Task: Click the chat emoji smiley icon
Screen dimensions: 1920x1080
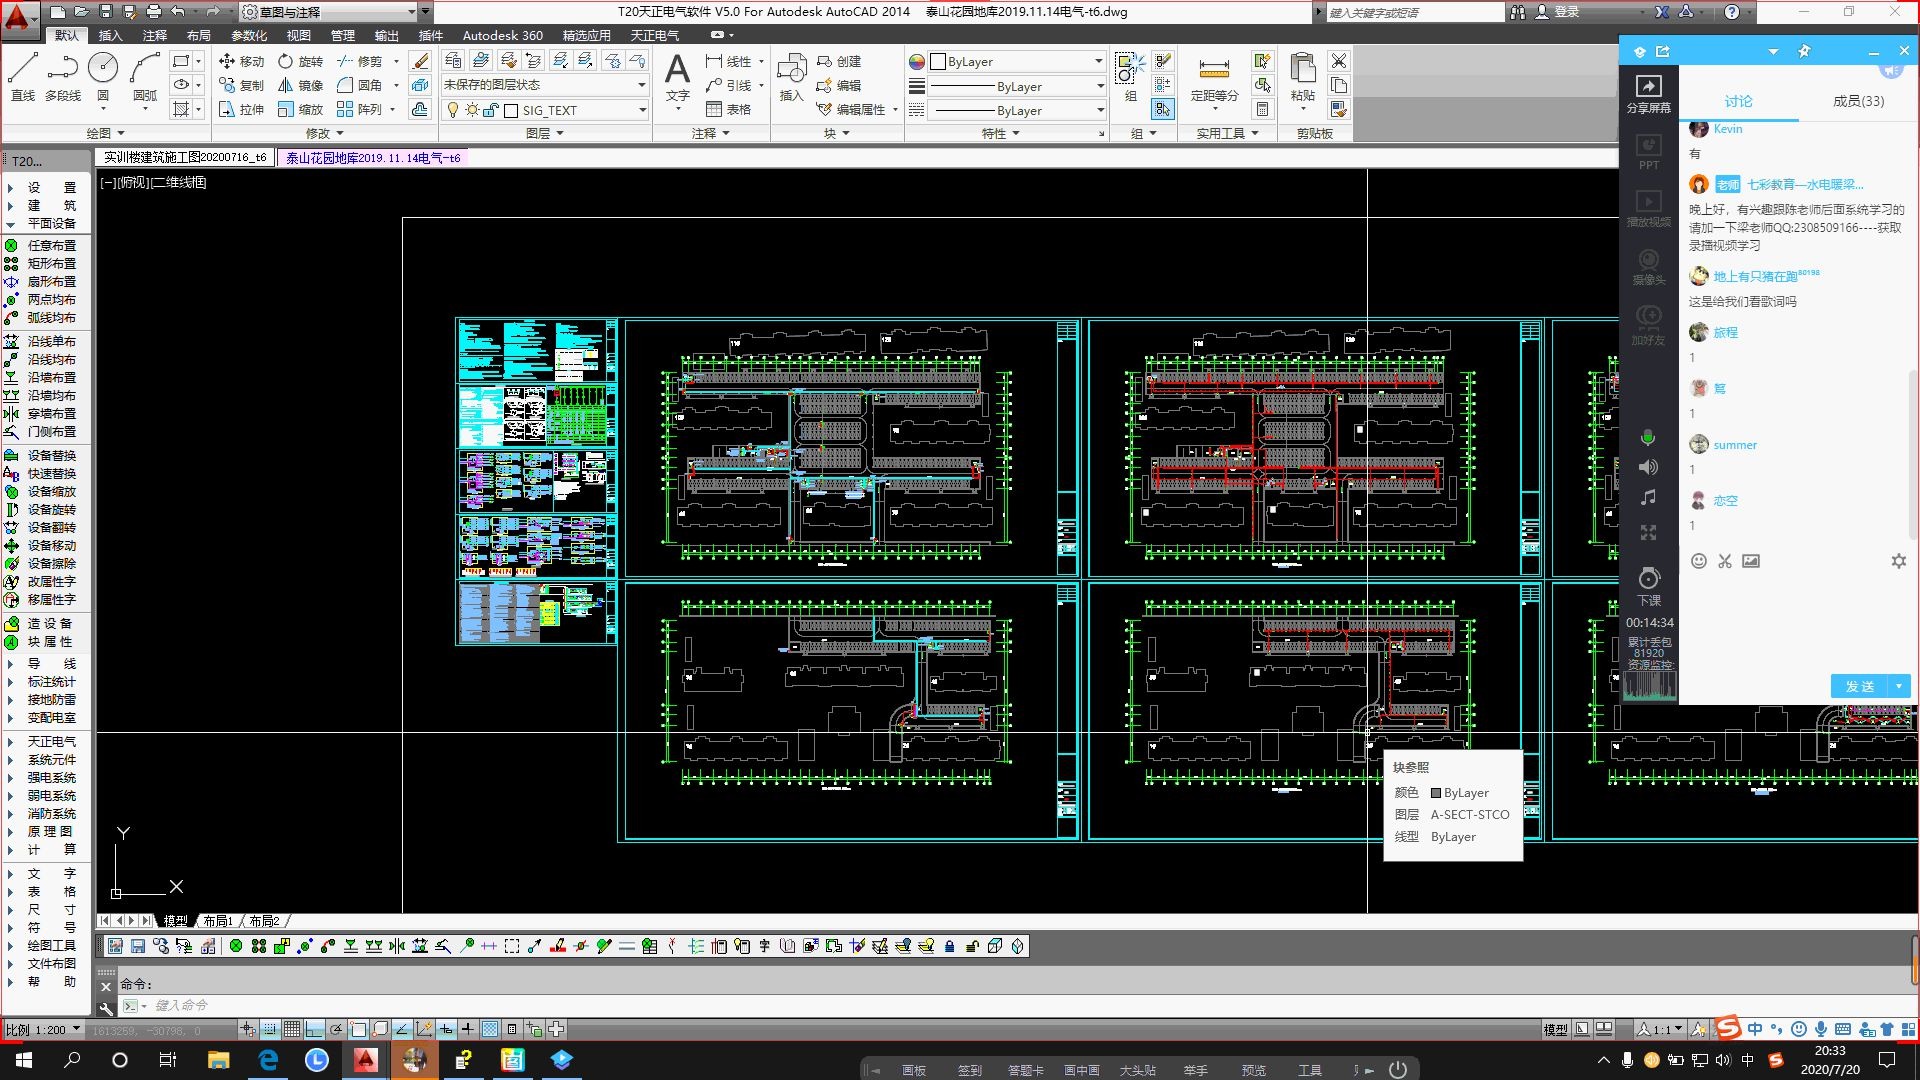Action: (x=1698, y=561)
